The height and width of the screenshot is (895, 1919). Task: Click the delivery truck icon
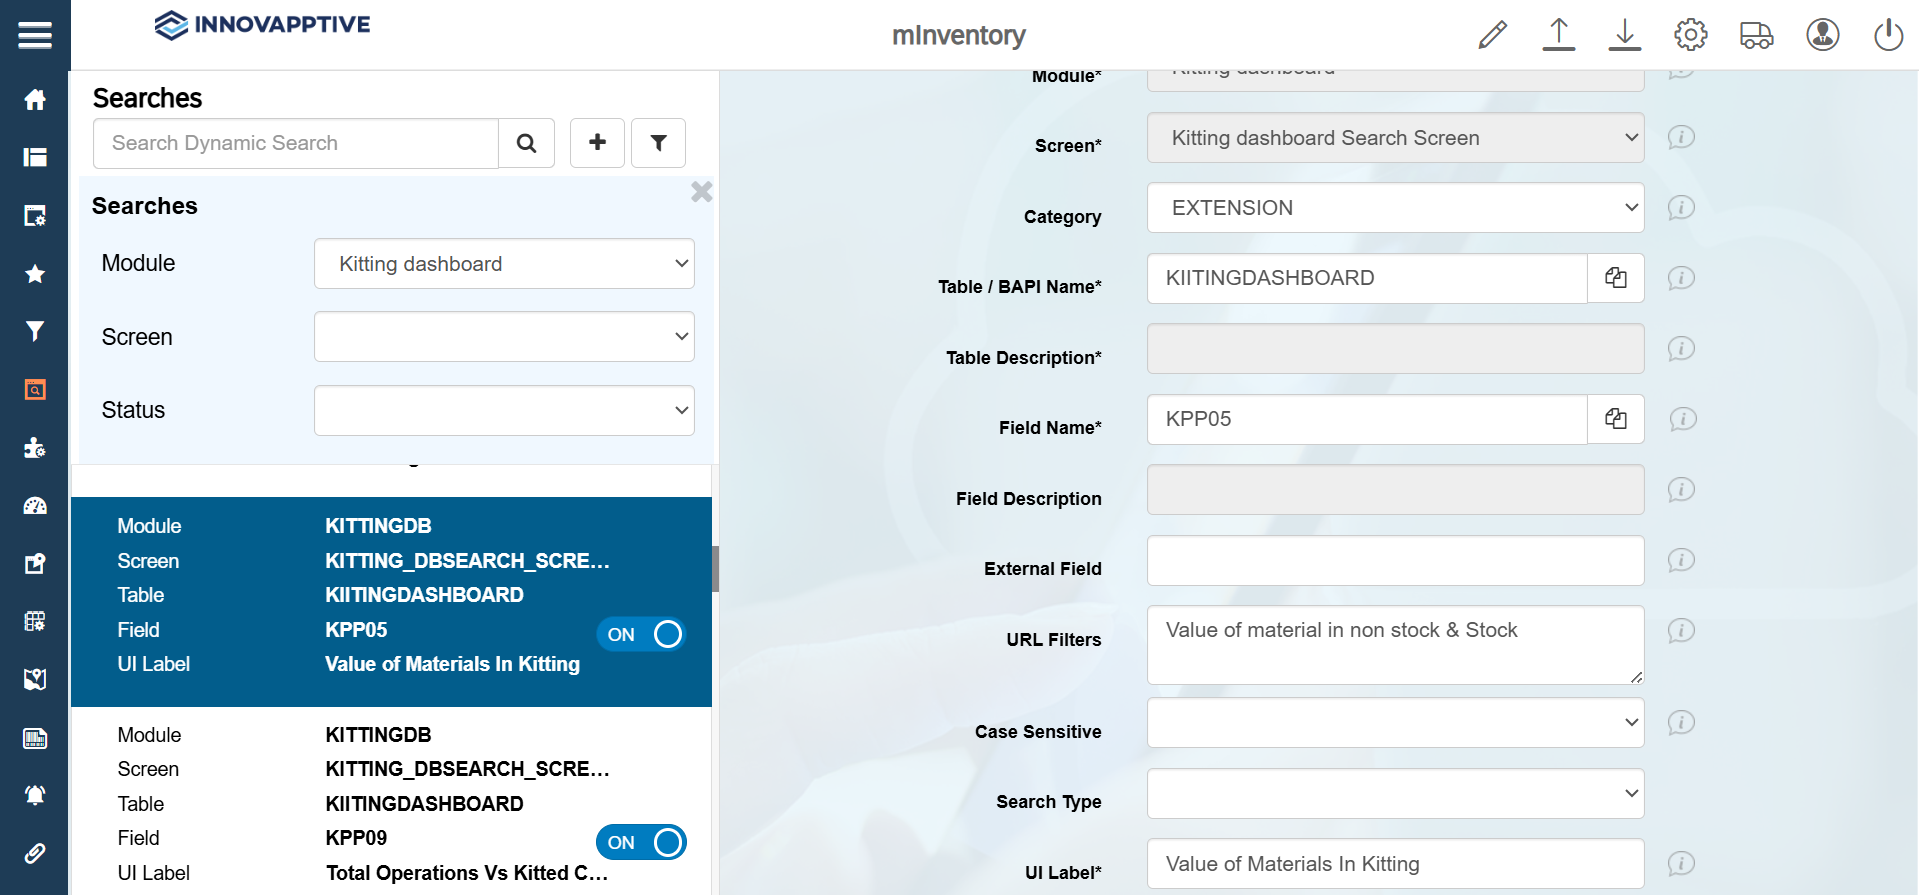(1756, 35)
